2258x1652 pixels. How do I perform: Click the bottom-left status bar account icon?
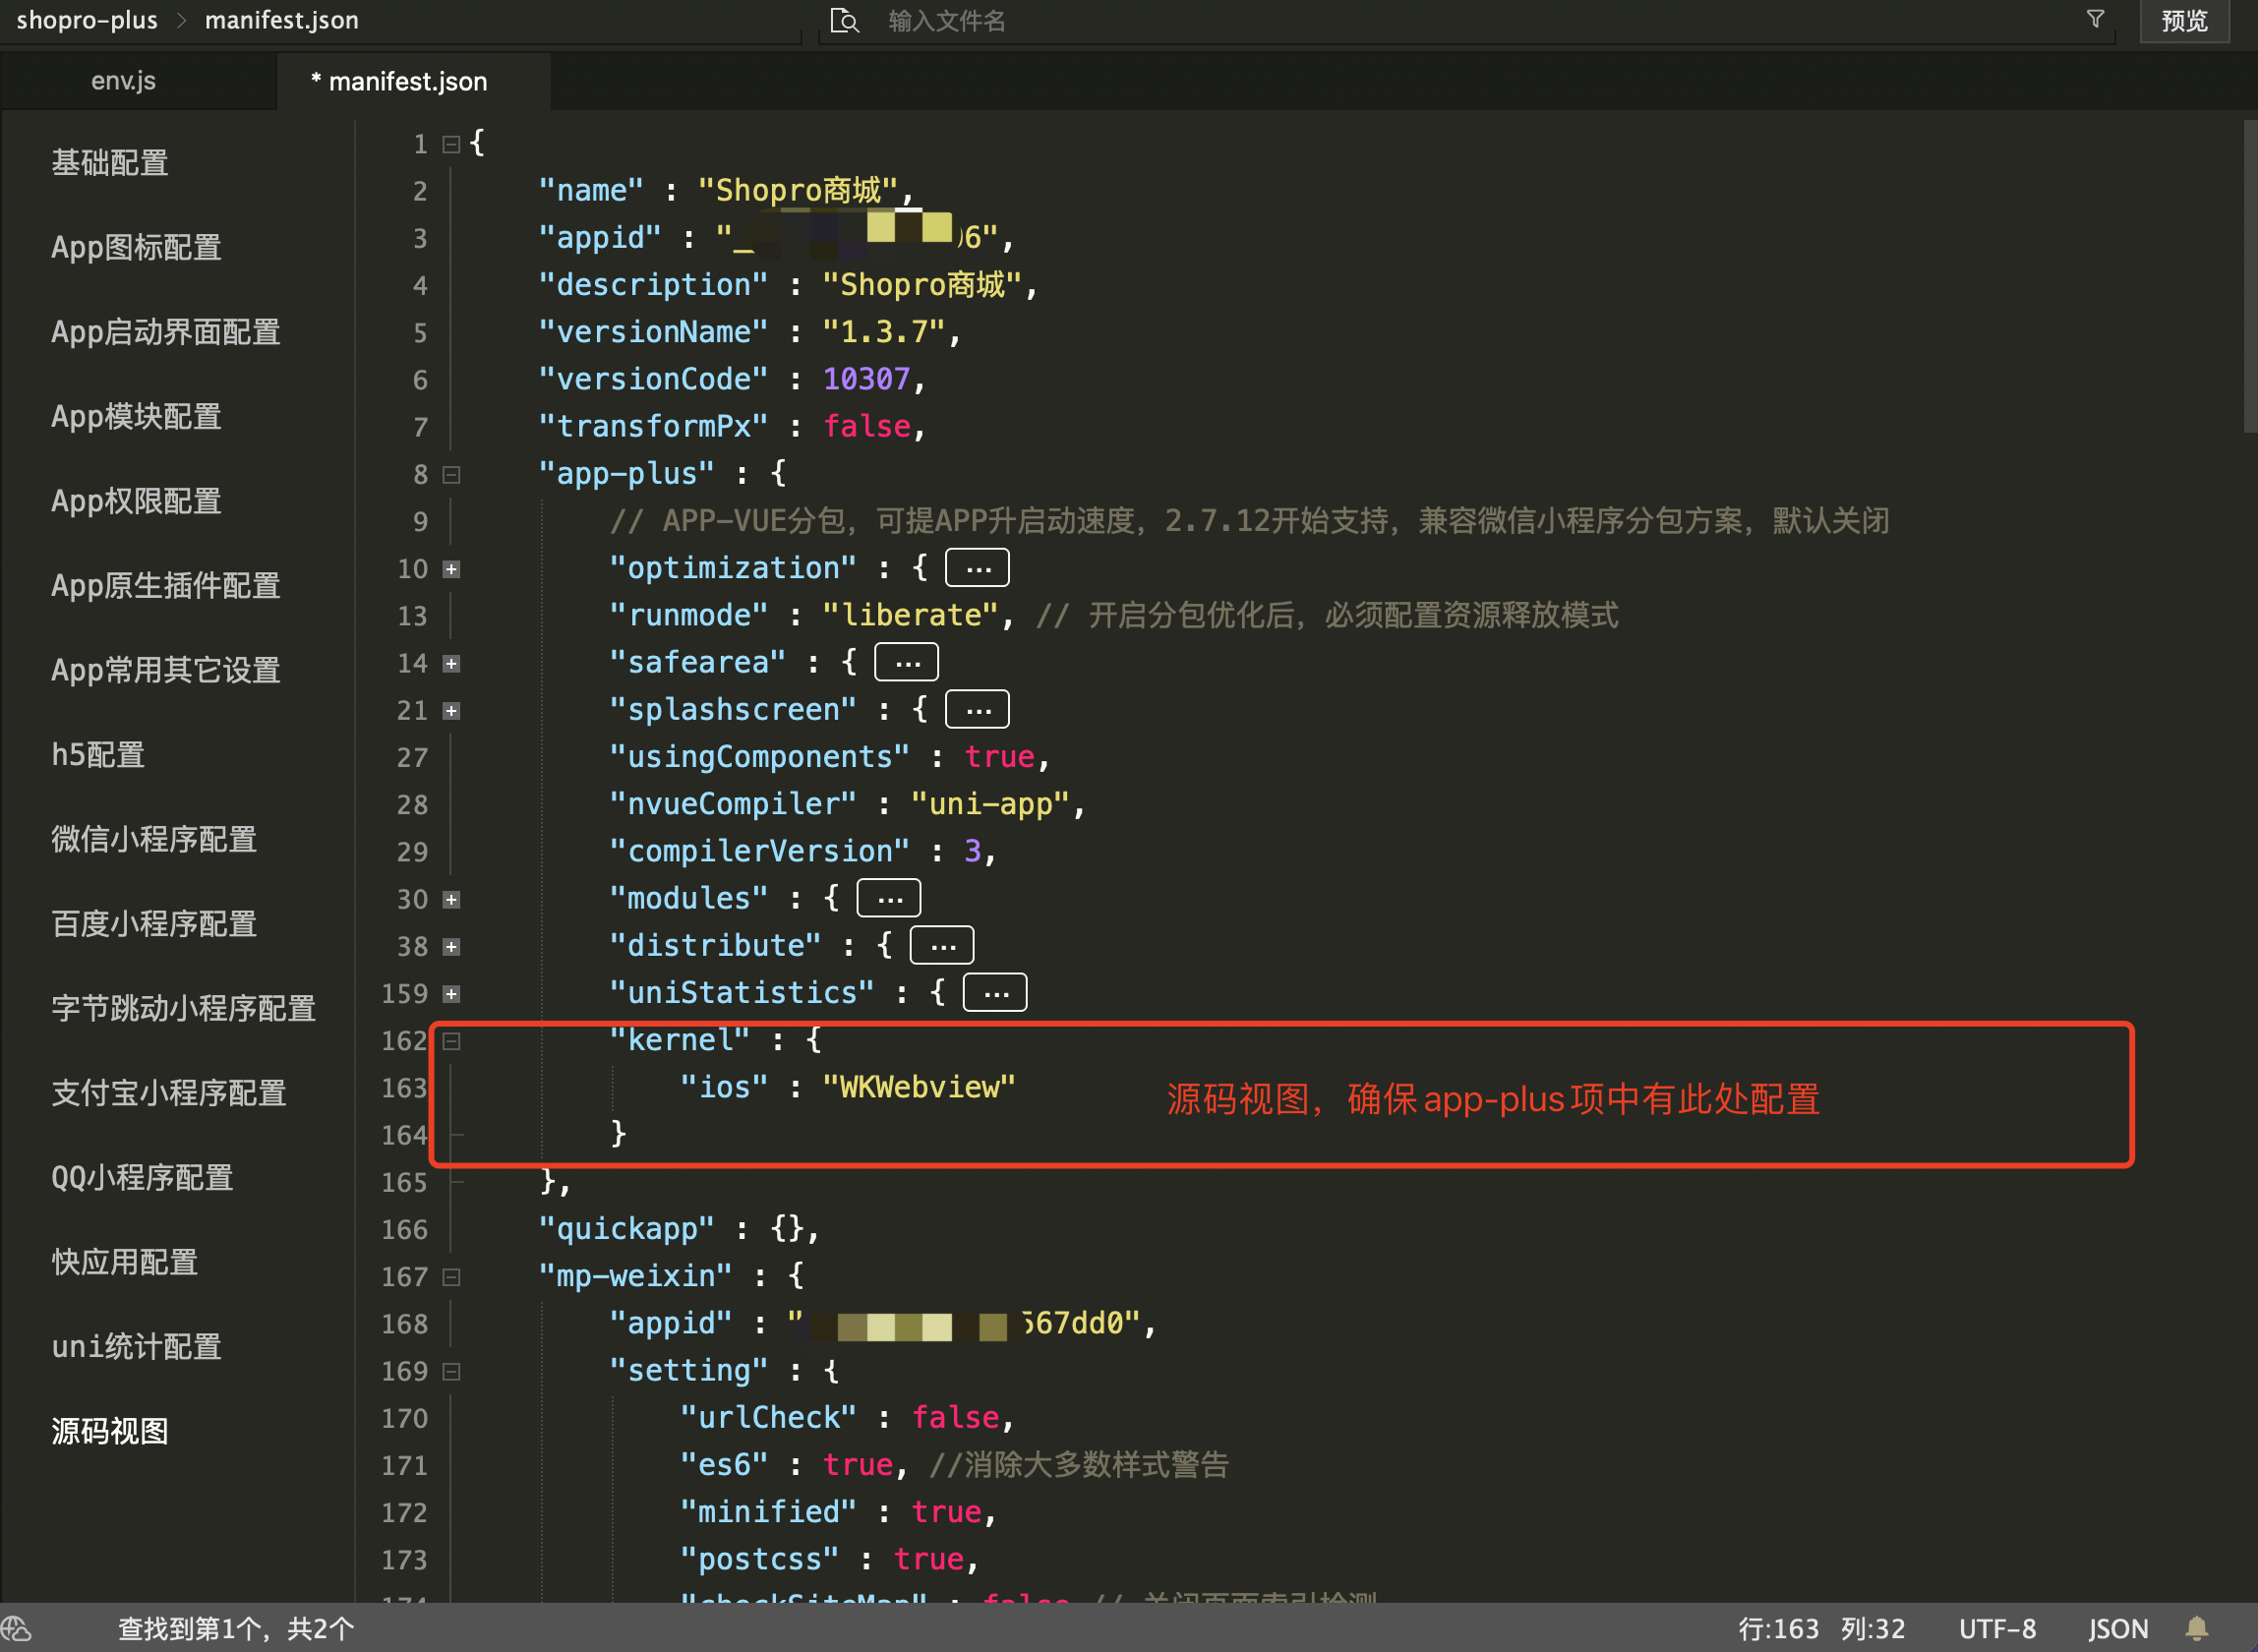[x=17, y=1628]
